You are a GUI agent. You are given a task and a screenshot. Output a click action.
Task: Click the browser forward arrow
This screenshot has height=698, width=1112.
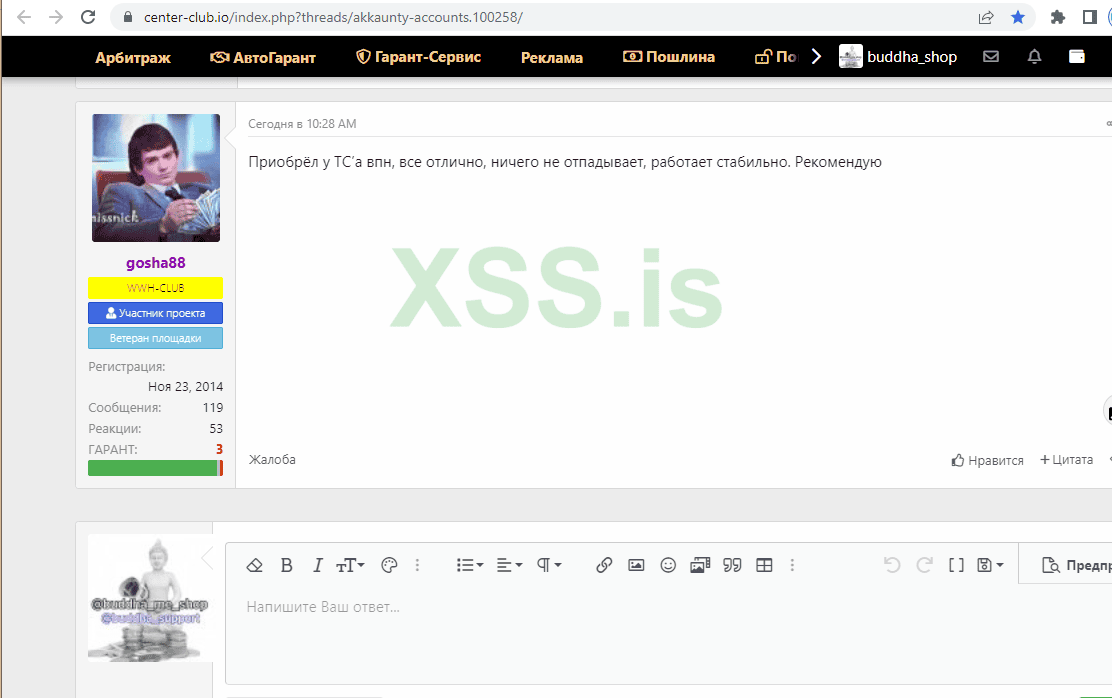click(56, 17)
